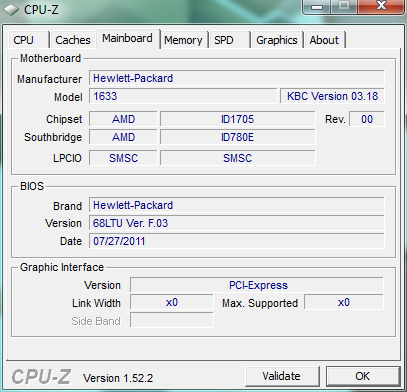Click the Max. Supported label
407x392 pixels.
260,303
